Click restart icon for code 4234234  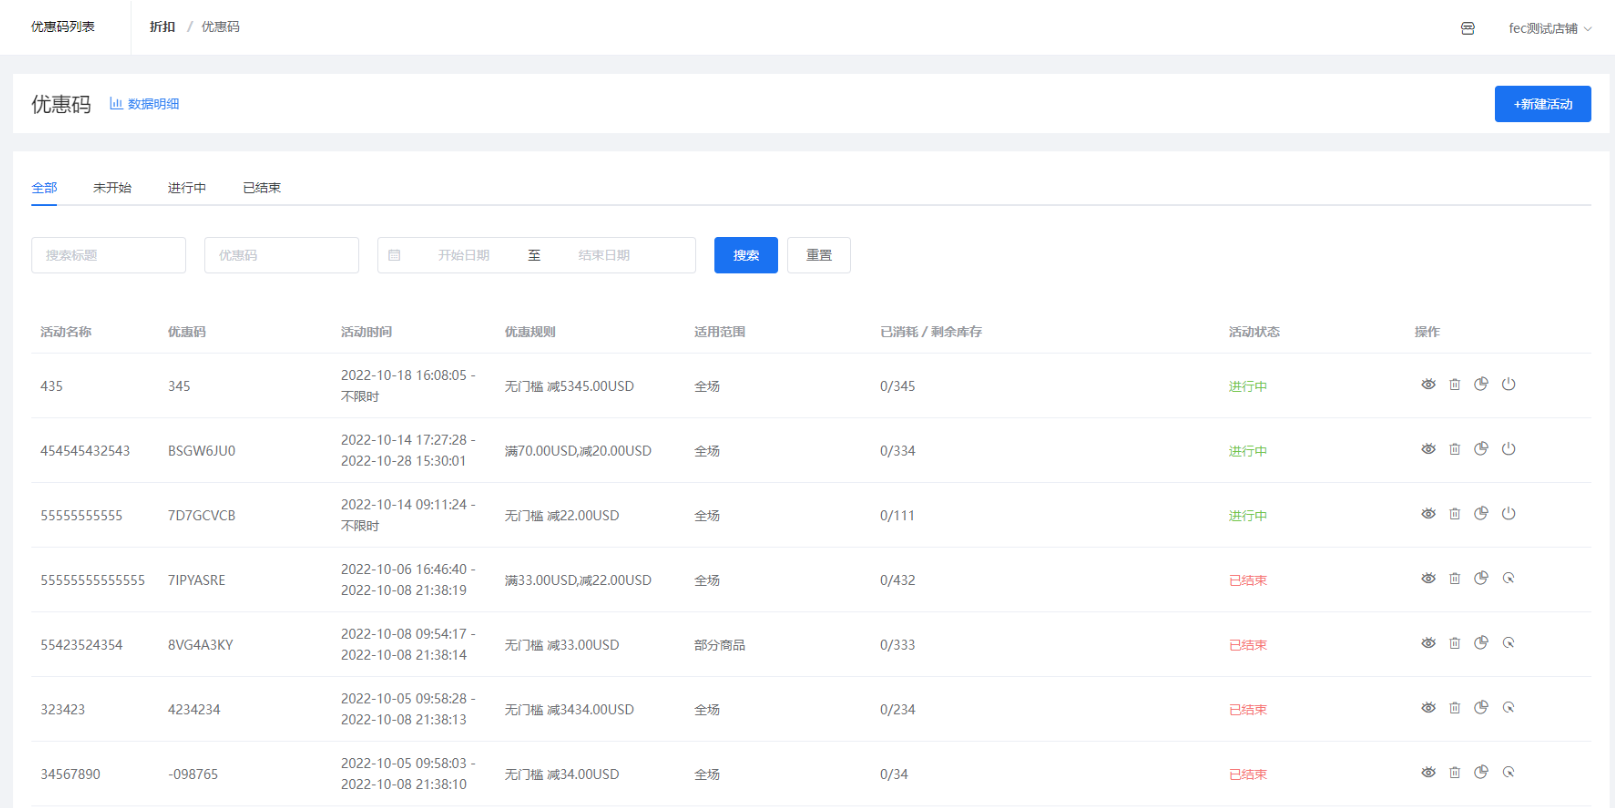[1509, 708]
